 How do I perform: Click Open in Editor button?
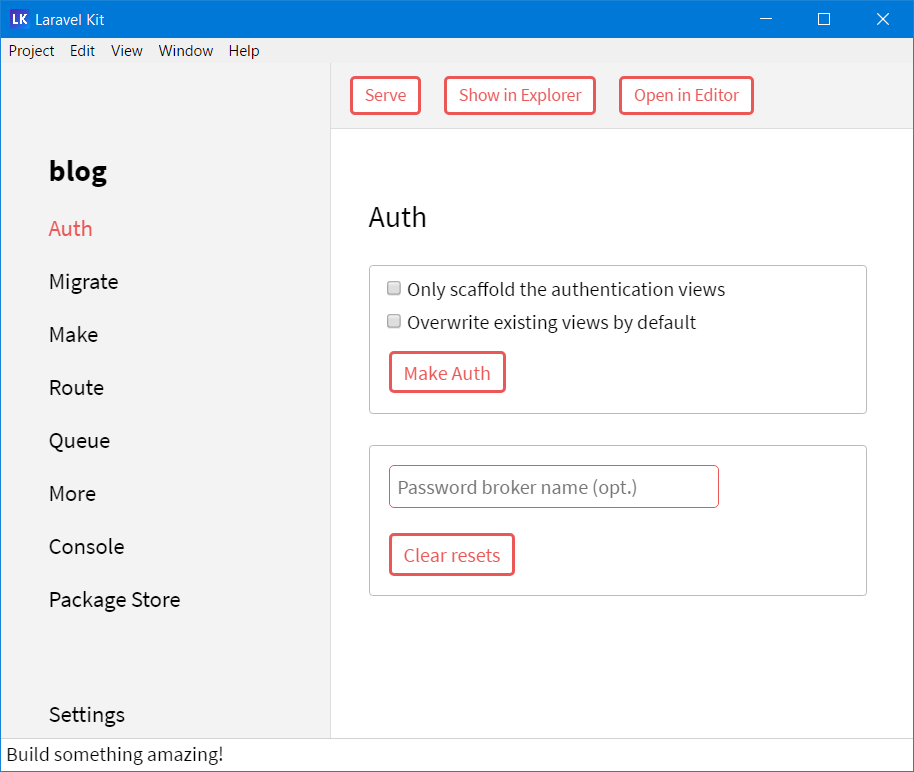tap(686, 96)
